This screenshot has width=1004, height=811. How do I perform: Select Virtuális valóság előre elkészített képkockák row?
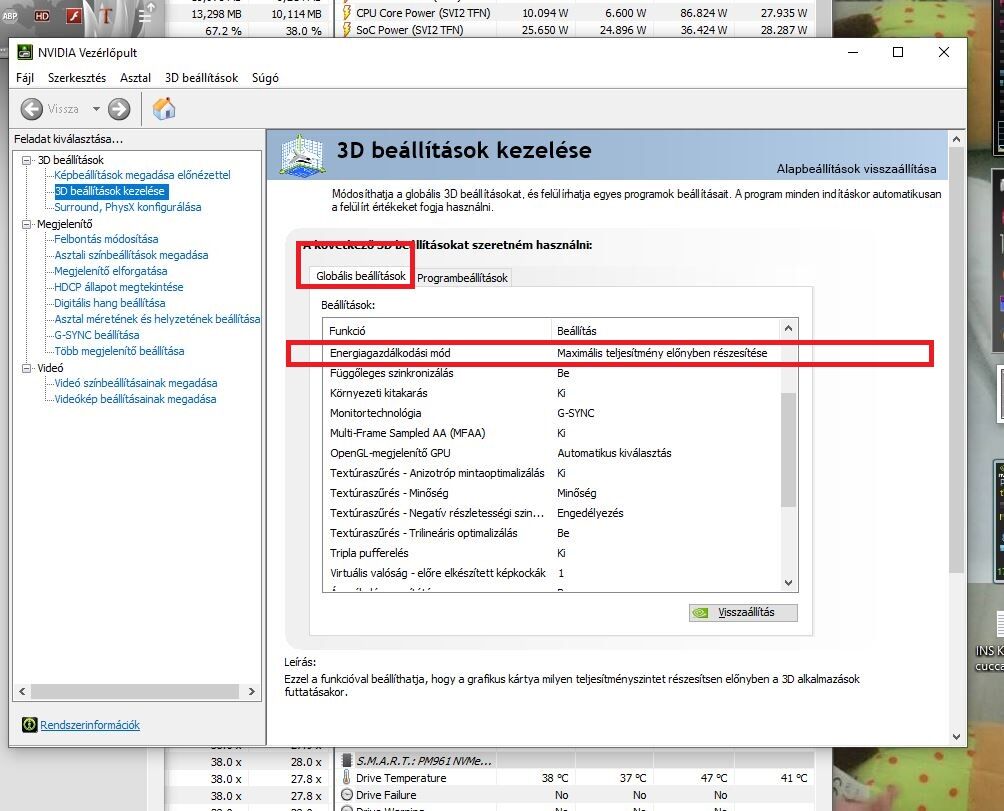tap(552, 573)
